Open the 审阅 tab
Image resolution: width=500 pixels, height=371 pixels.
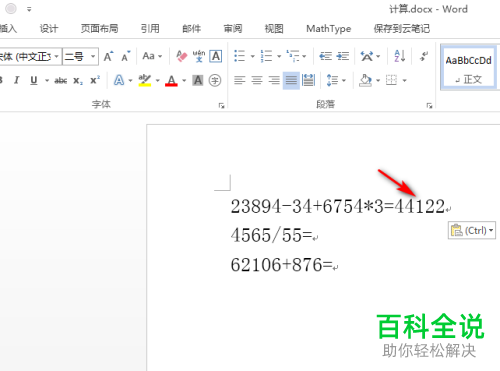coord(233,29)
